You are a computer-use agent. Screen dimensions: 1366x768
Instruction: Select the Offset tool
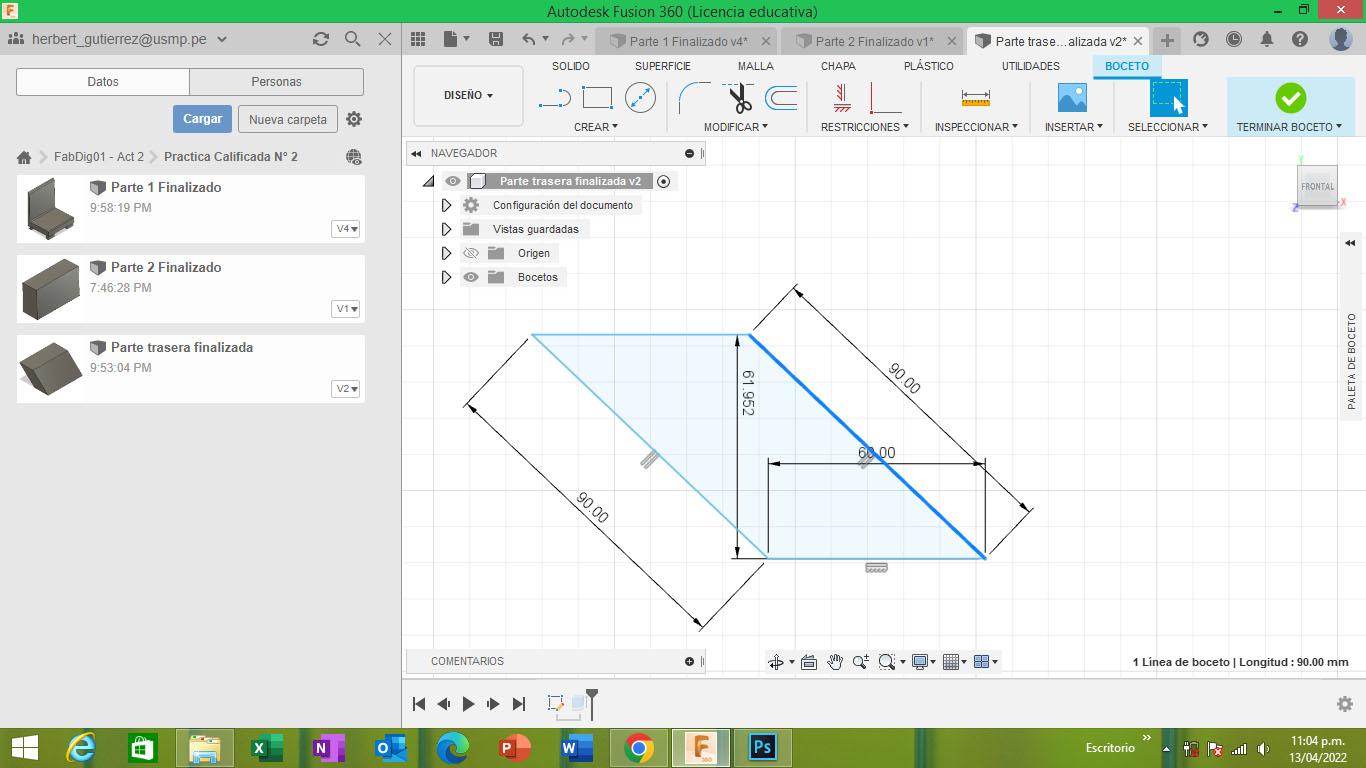point(781,98)
